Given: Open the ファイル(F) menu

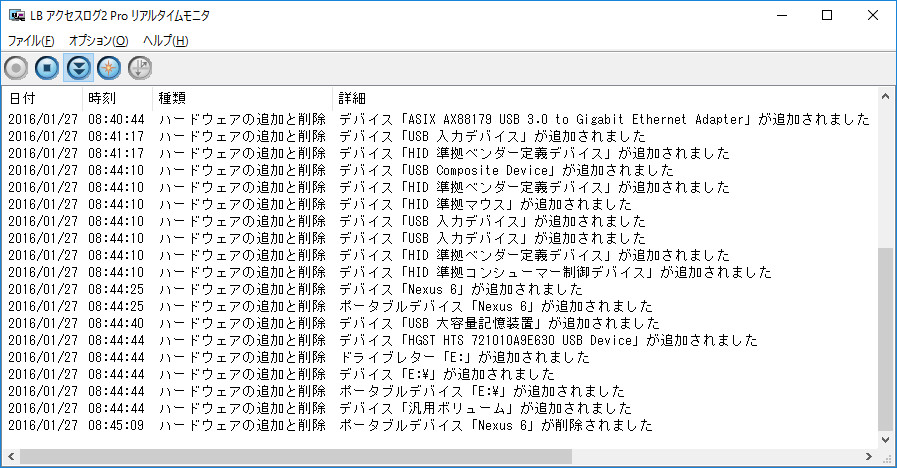Looking at the screenshot, I should click(31, 41).
